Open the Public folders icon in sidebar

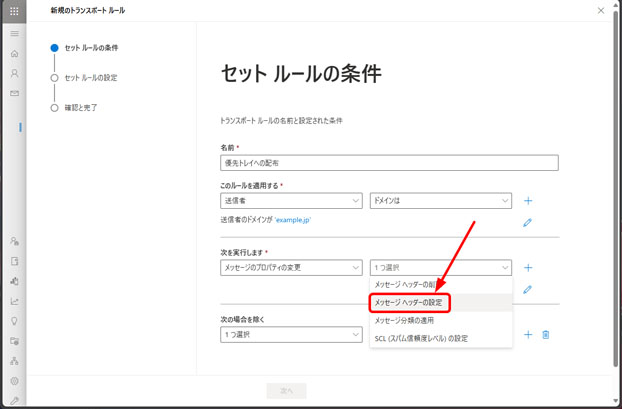[x=15, y=341]
